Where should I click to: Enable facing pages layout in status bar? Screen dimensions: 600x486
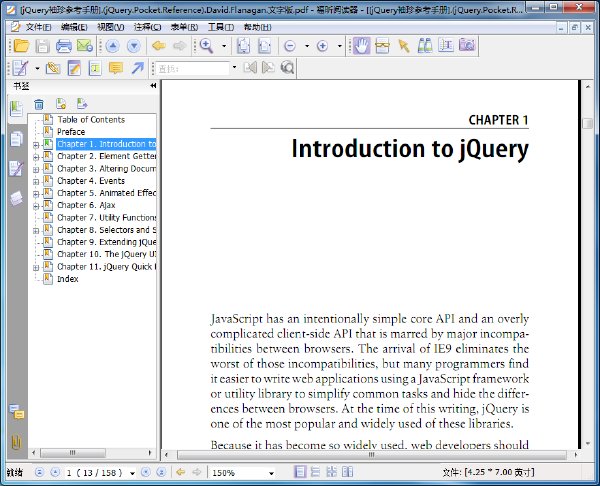[x=348, y=472]
